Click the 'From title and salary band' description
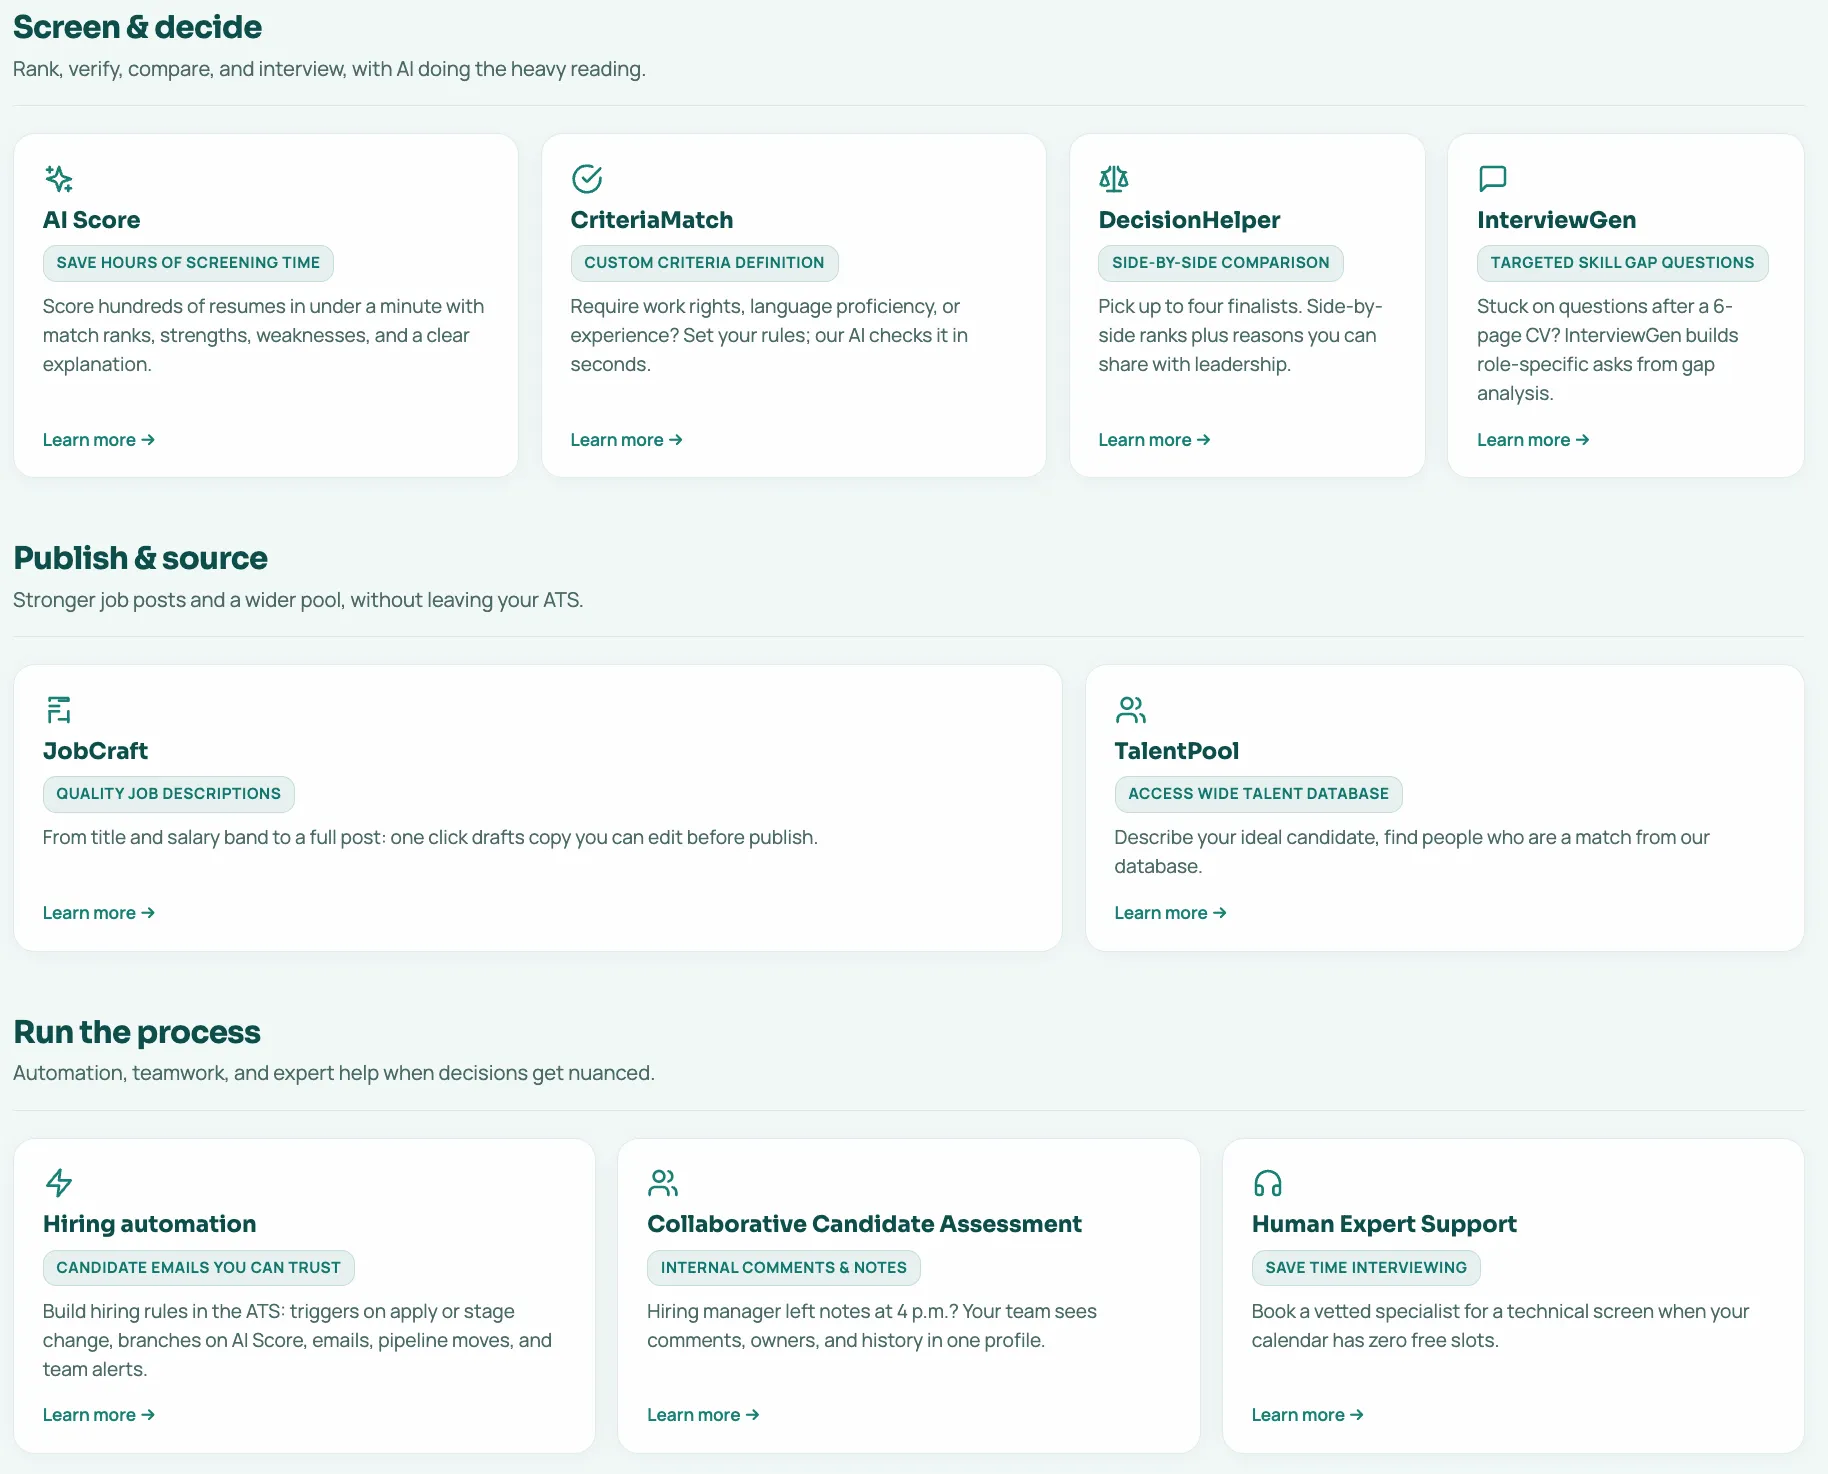The height and width of the screenshot is (1474, 1828). point(431,838)
